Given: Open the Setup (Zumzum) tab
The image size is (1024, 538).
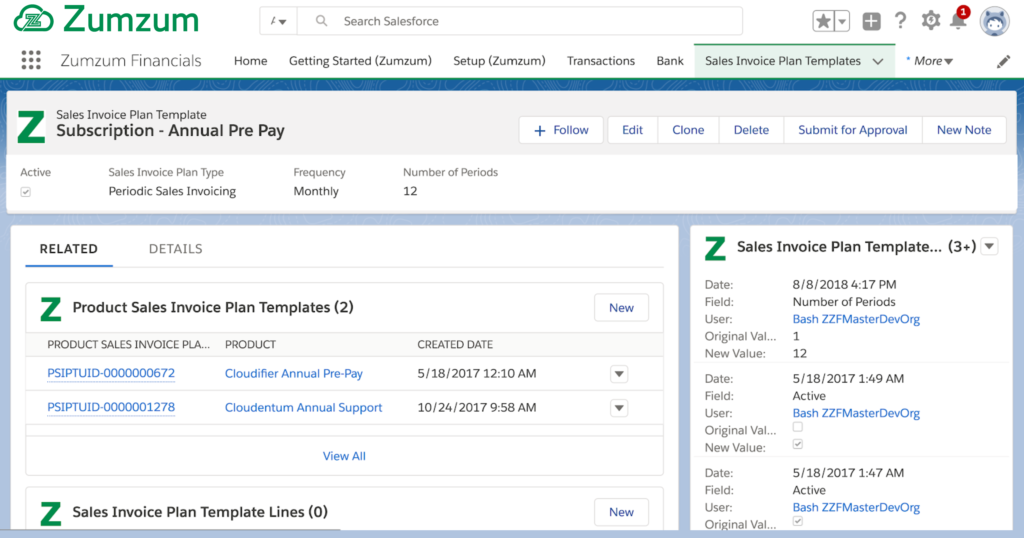Looking at the screenshot, I should point(499,61).
